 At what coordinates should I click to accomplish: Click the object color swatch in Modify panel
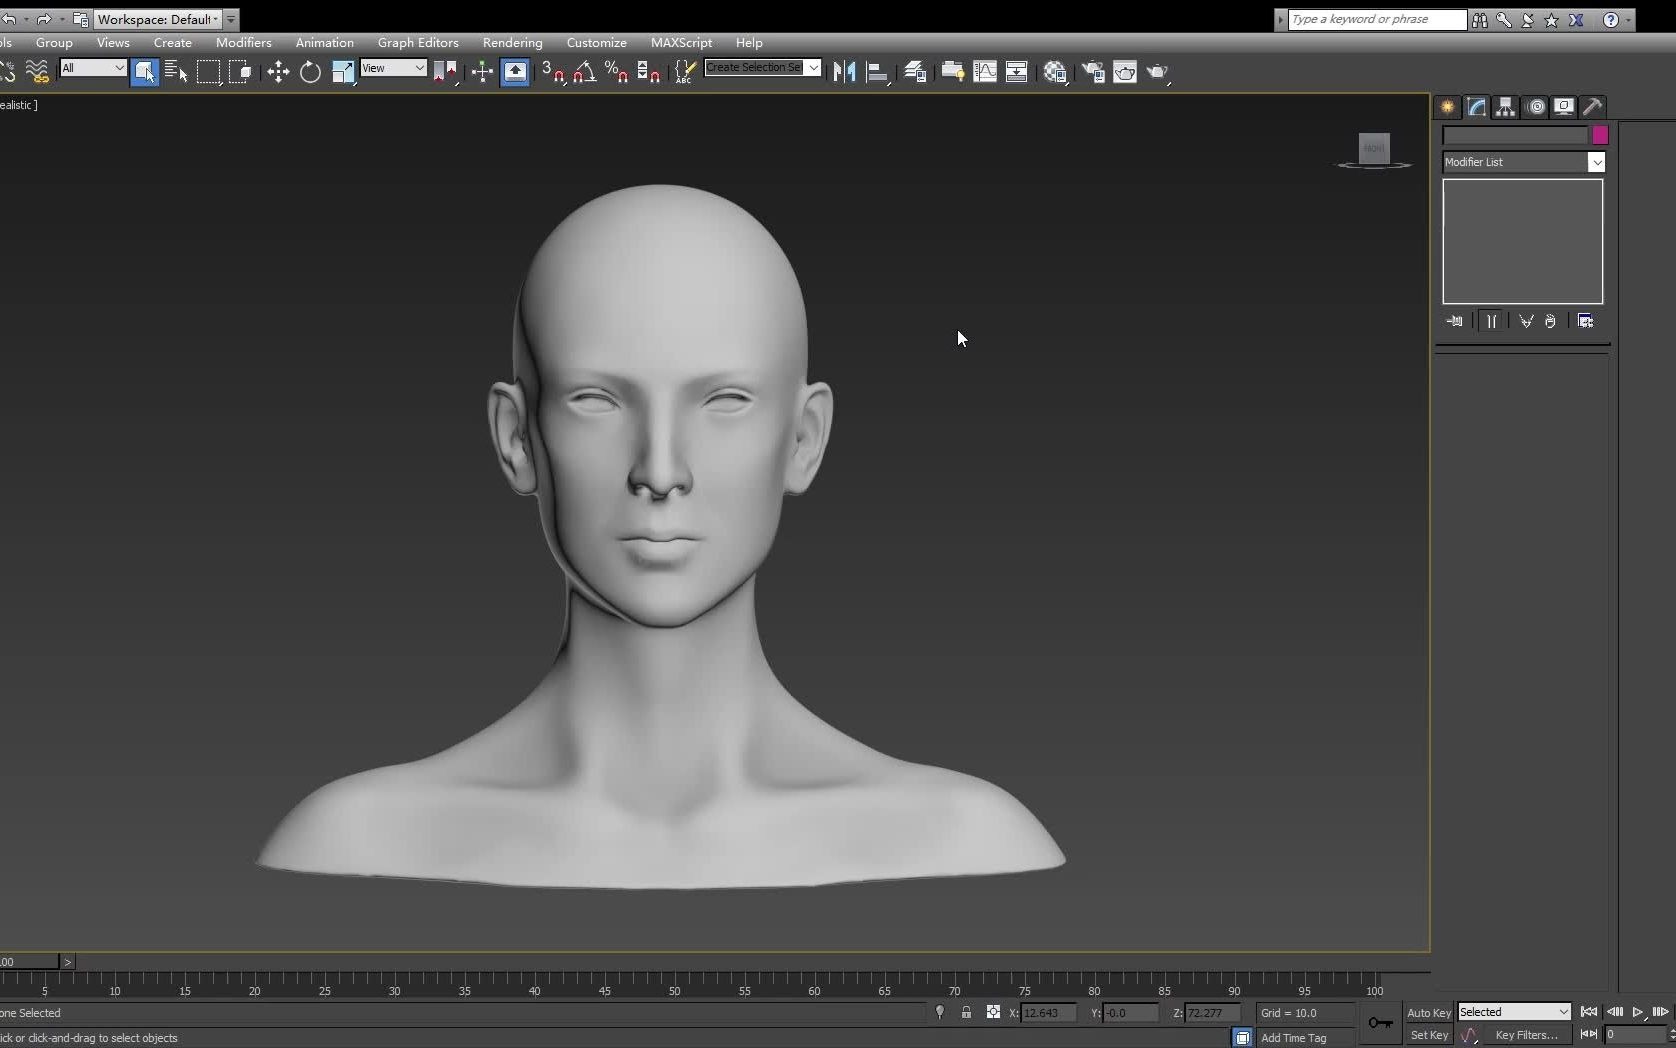1598,135
